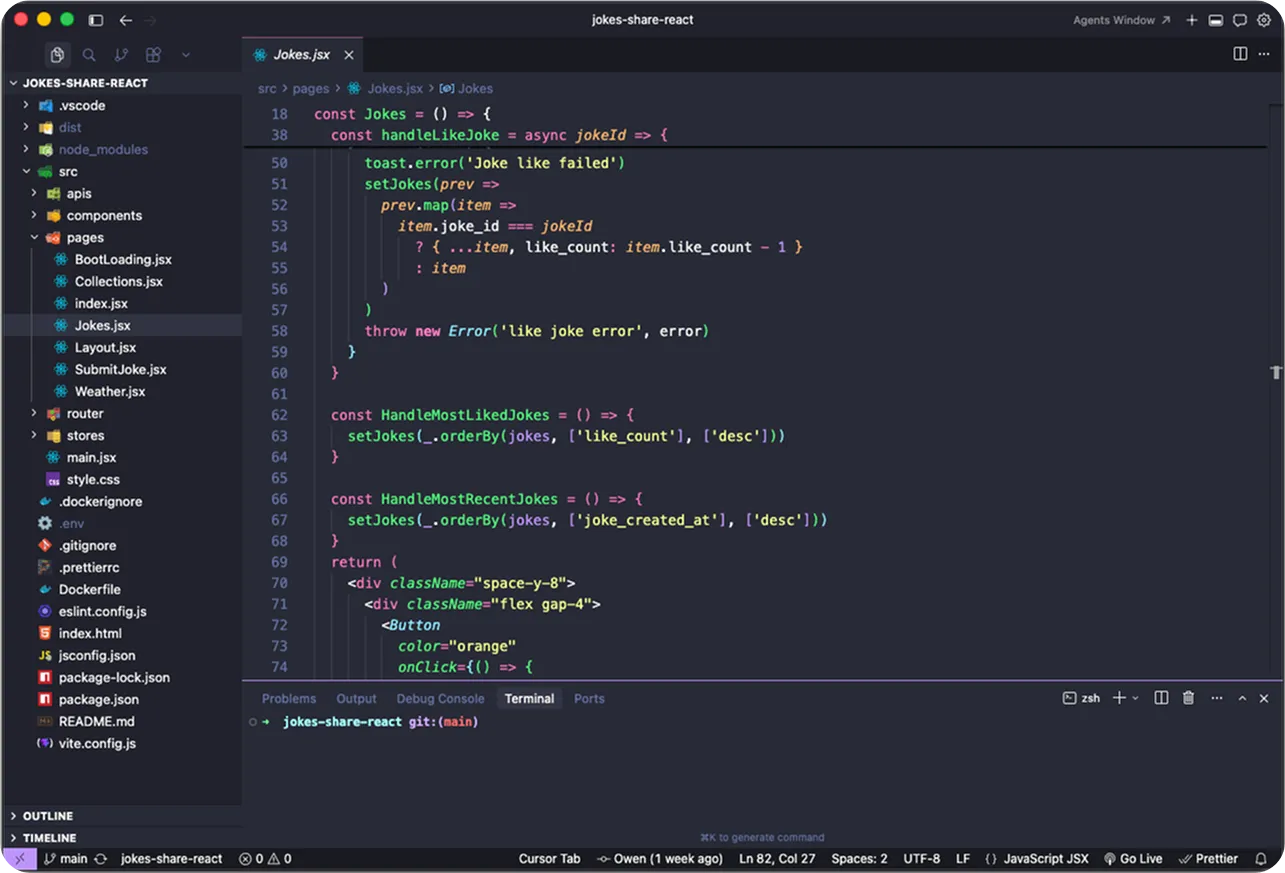Open the new terminal launch profile dropdown

coord(1135,698)
